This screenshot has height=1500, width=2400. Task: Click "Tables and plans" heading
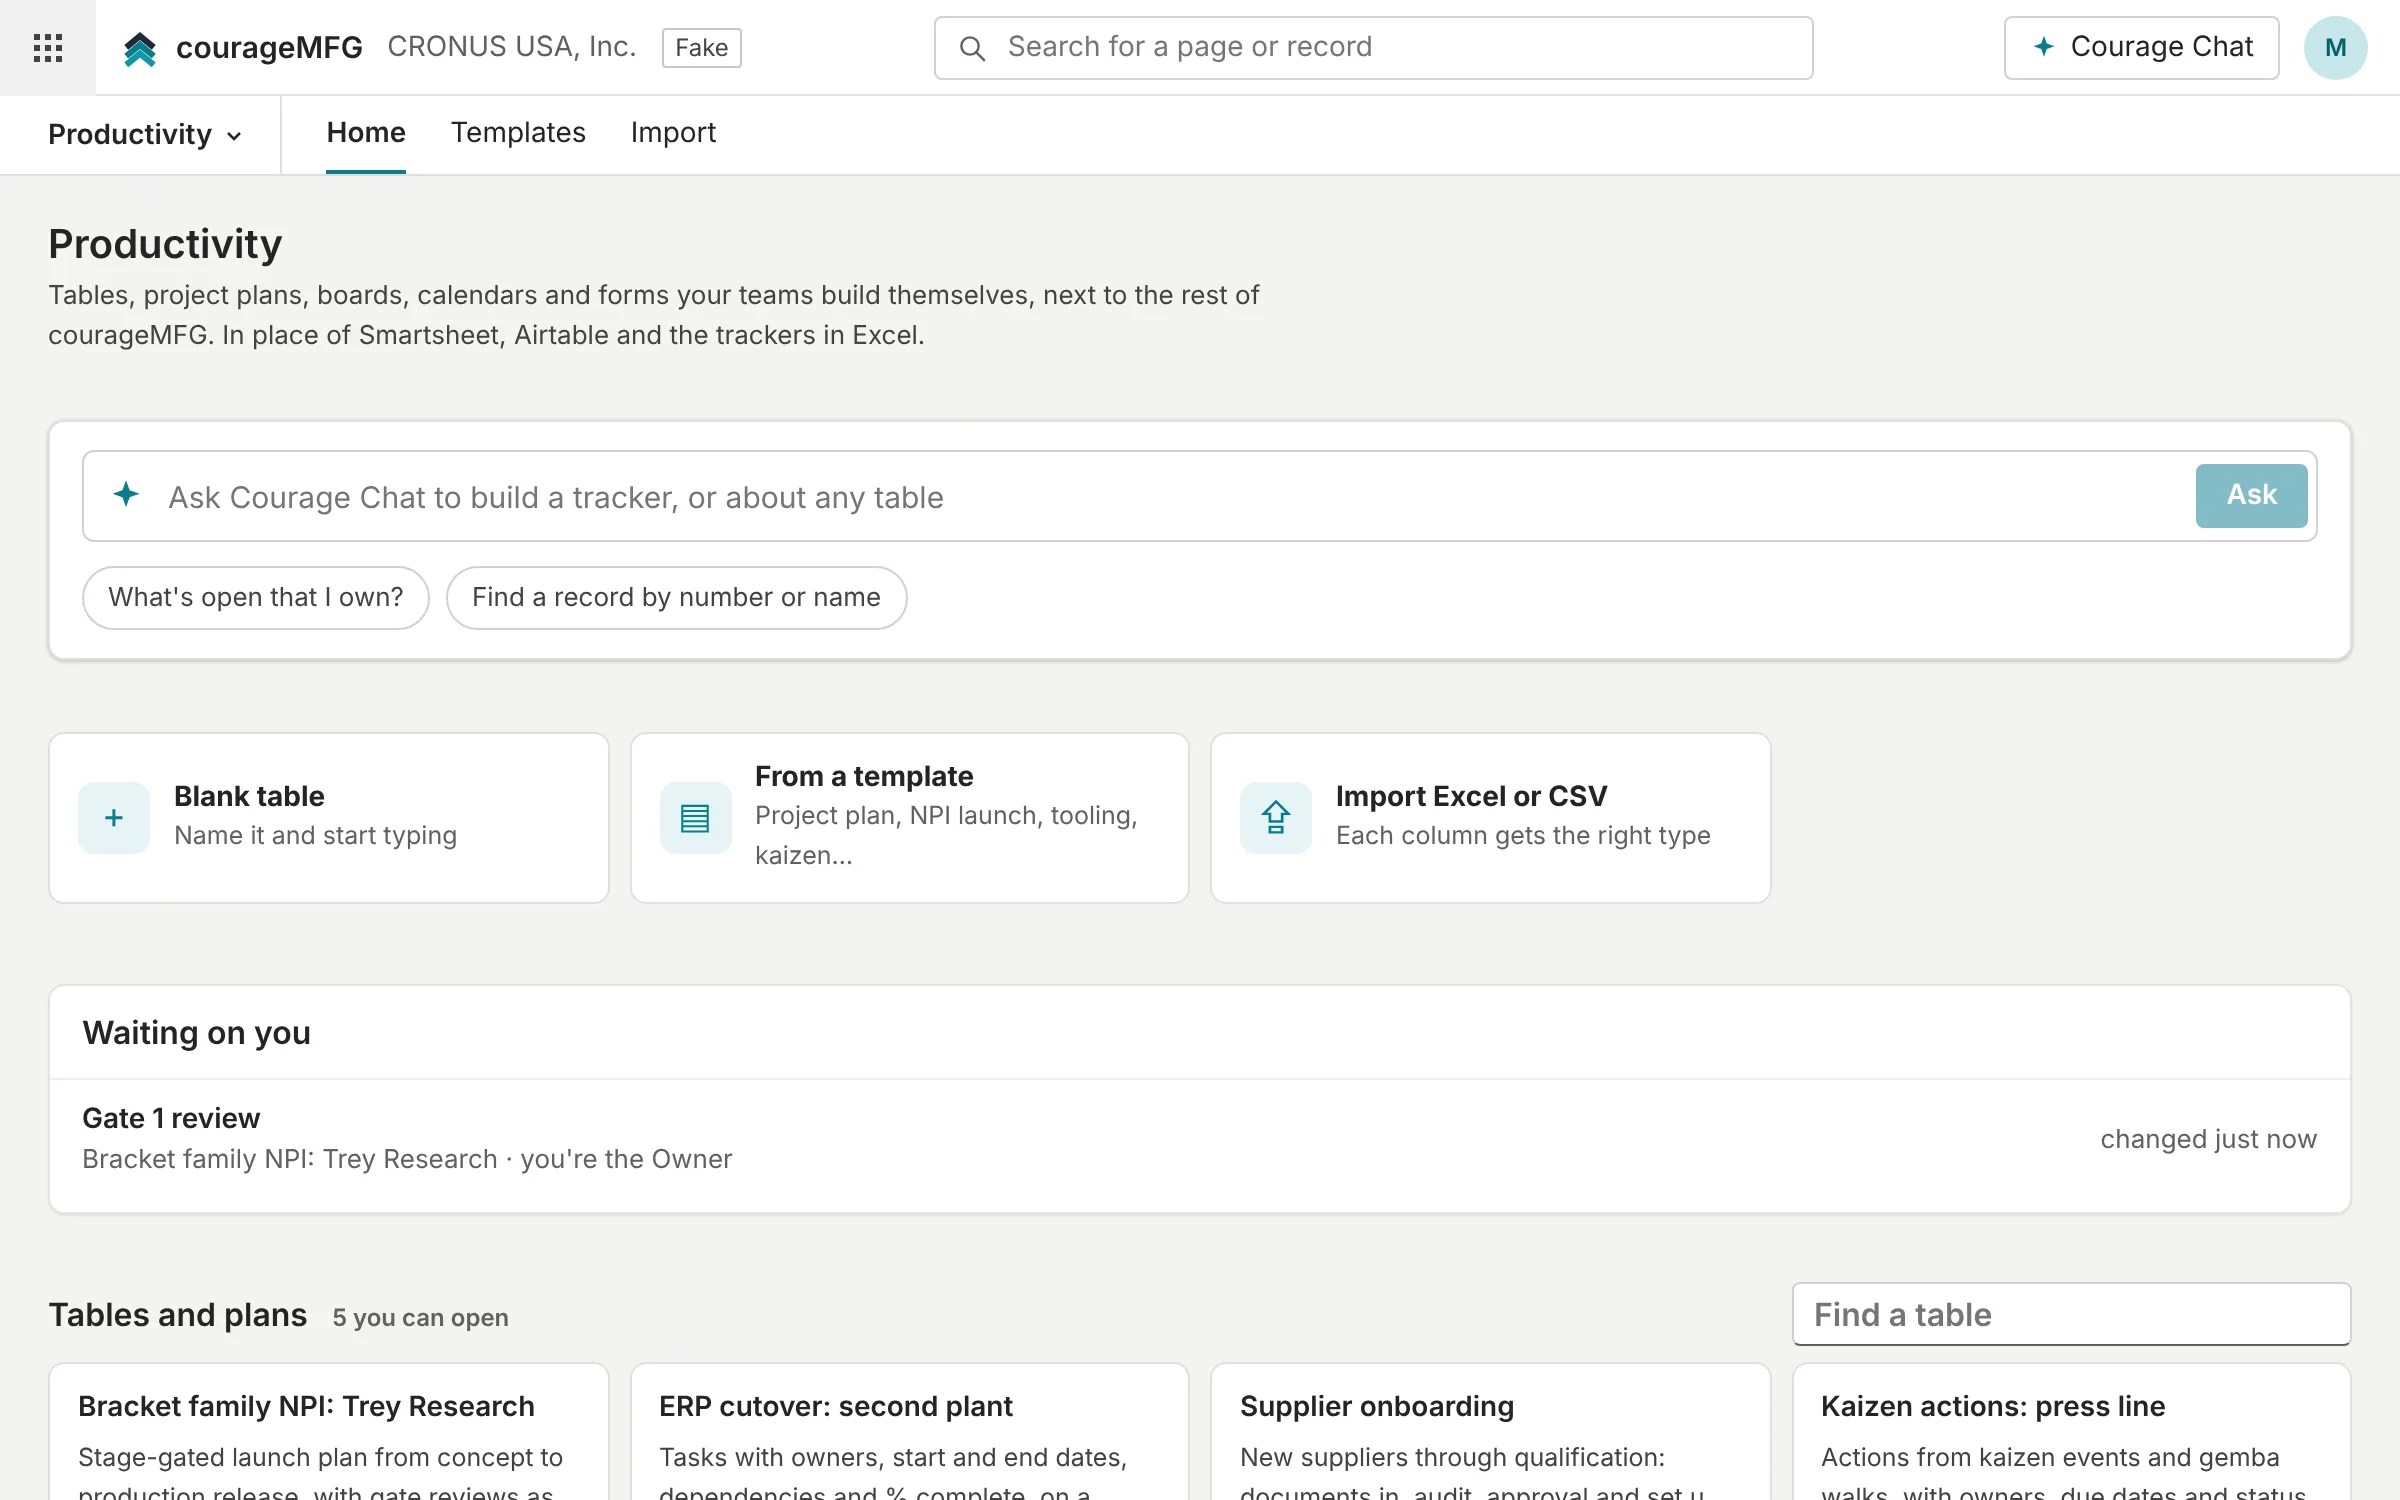click(178, 1314)
